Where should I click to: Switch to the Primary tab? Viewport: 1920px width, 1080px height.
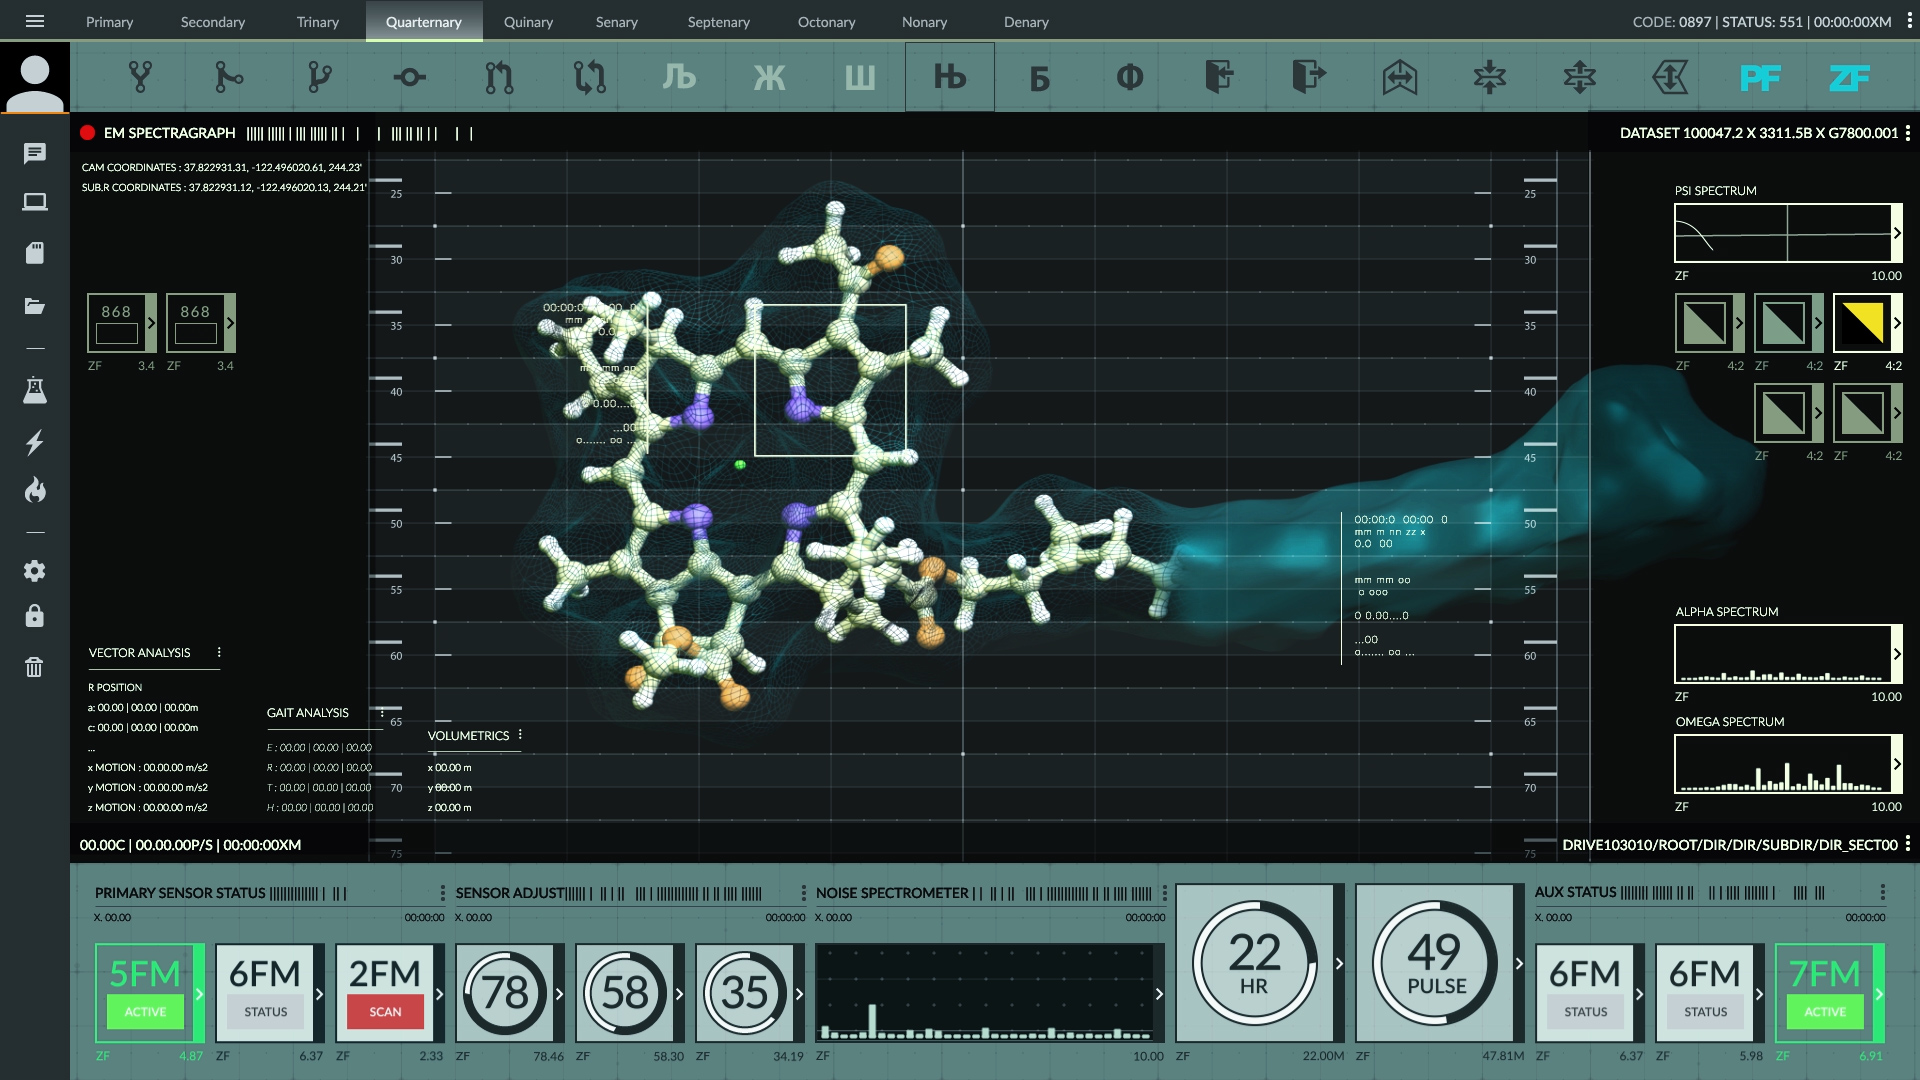tap(109, 21)
